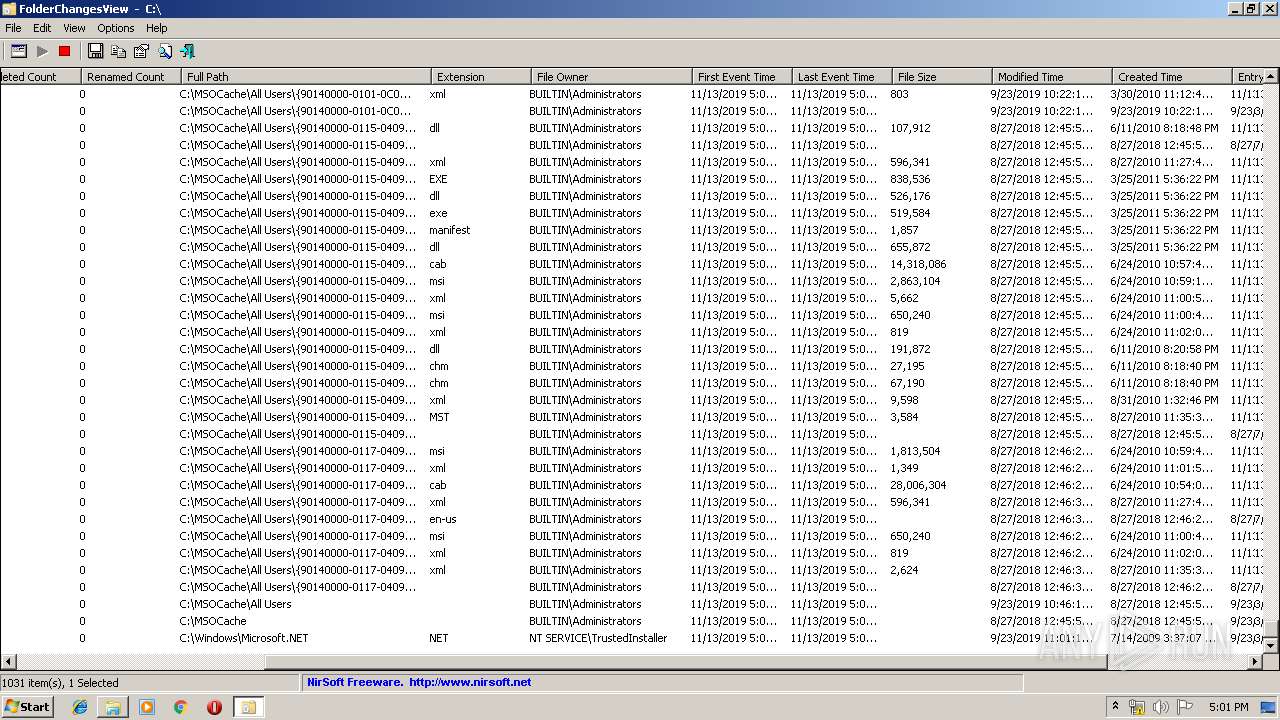Open the View menu
This screenshot has height=720, width=1280.
pyautogui.click(x=74, y=28)
